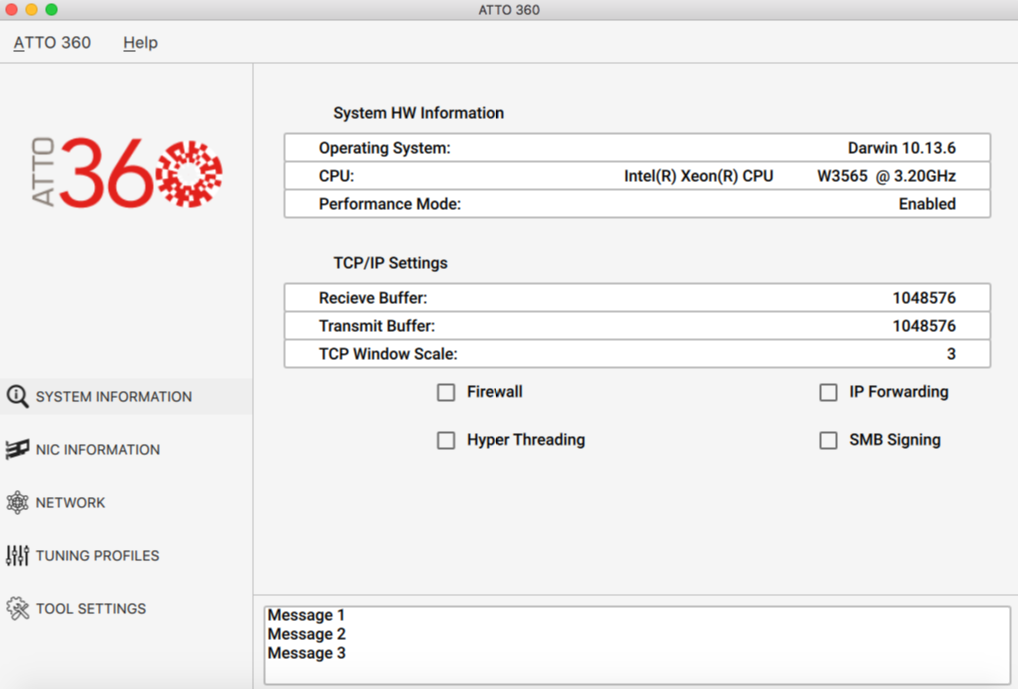This screenshot has height=689, width=1018.
Task: Click the System Information magnifier icon
Action: tap(18, 397)
